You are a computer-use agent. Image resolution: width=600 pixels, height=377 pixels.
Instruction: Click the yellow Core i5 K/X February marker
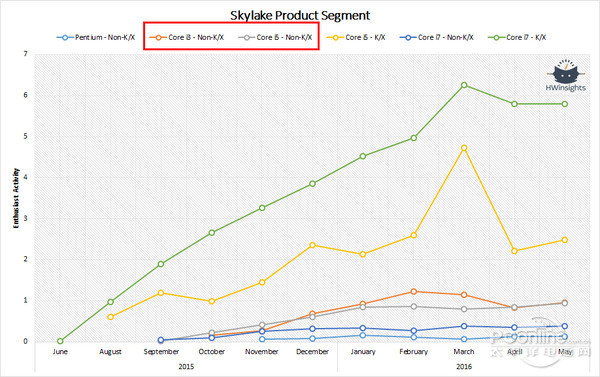(414, 235)
